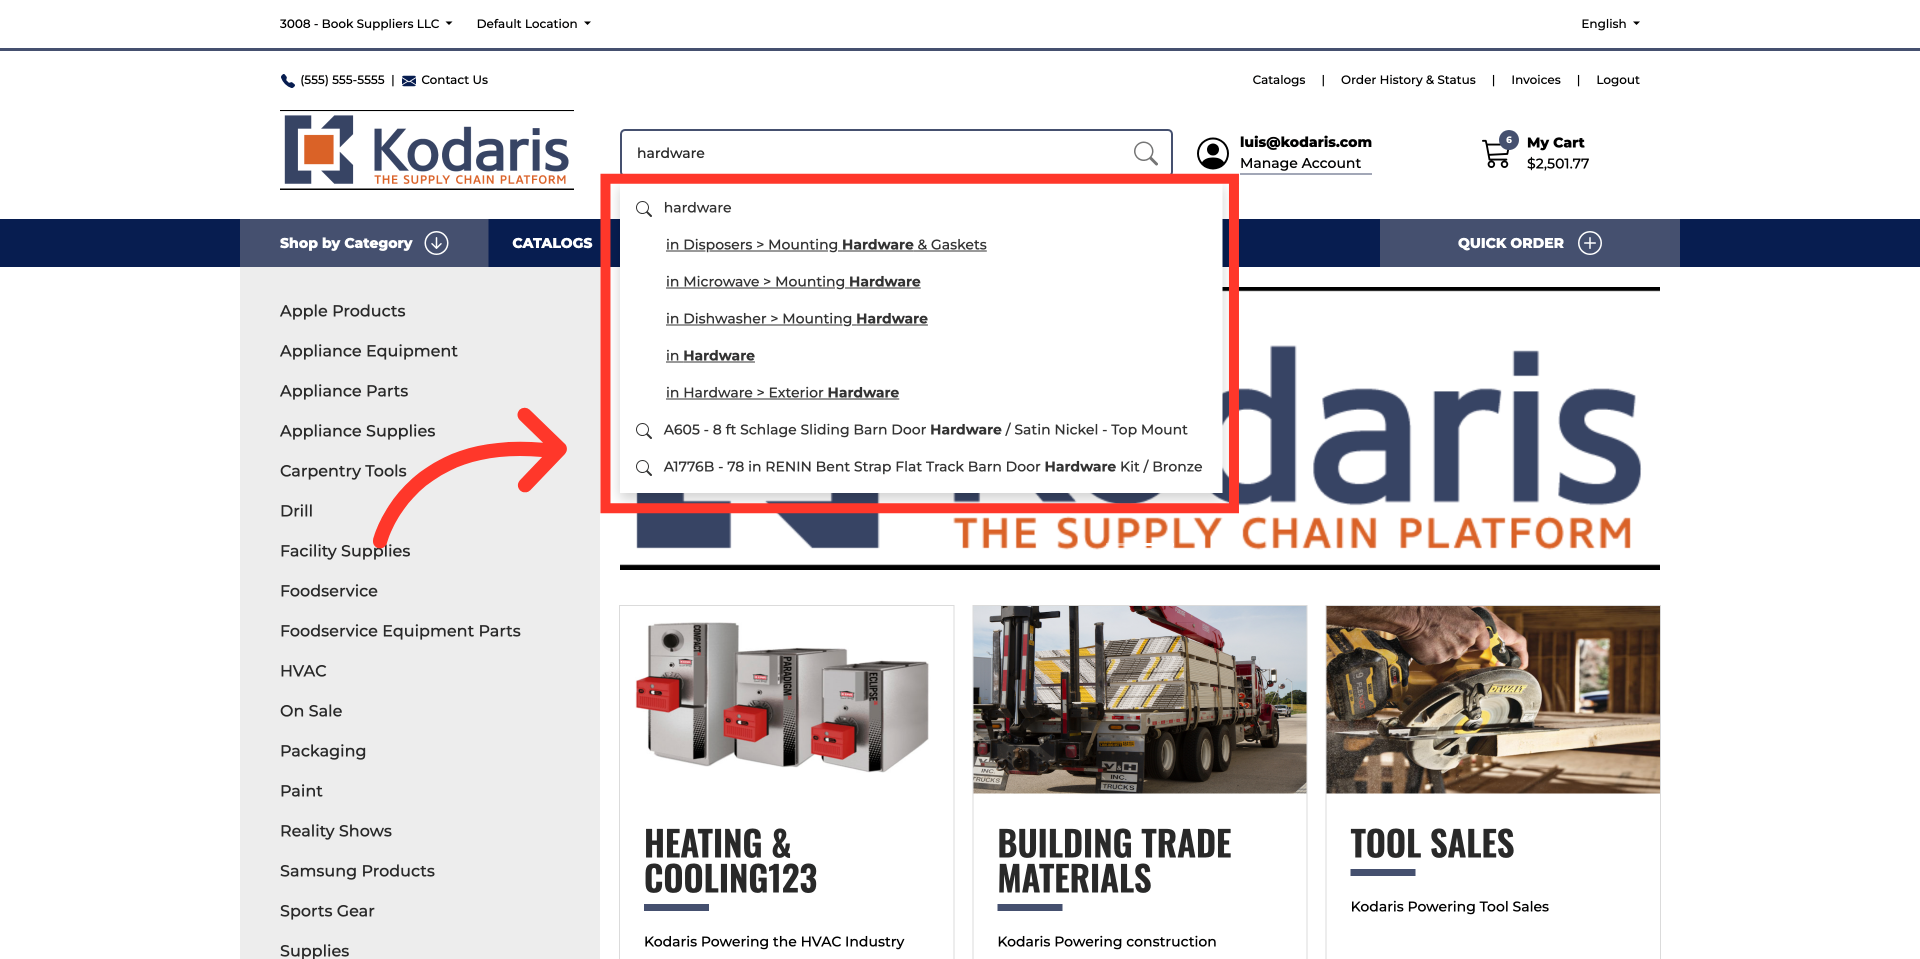Screen dimensions: 1920x959
Task: Open Foodservice Equipment Parts category
Action: [400, 631]
